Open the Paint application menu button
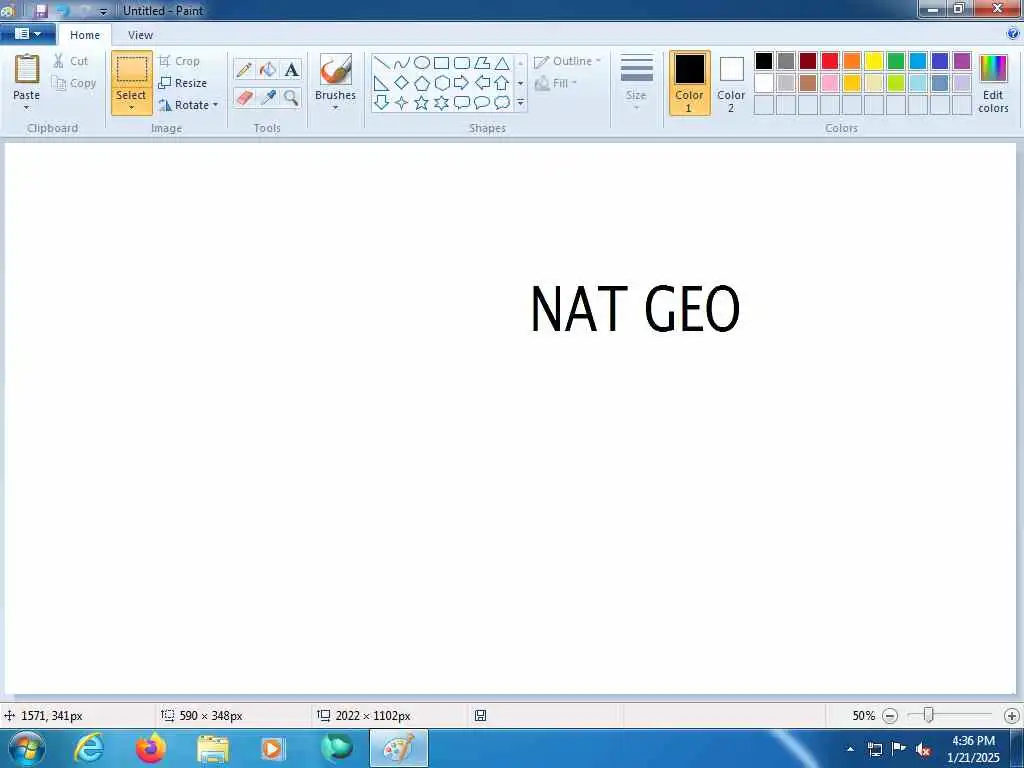The width and height of the screenshot is (1024, 768). 27,34
